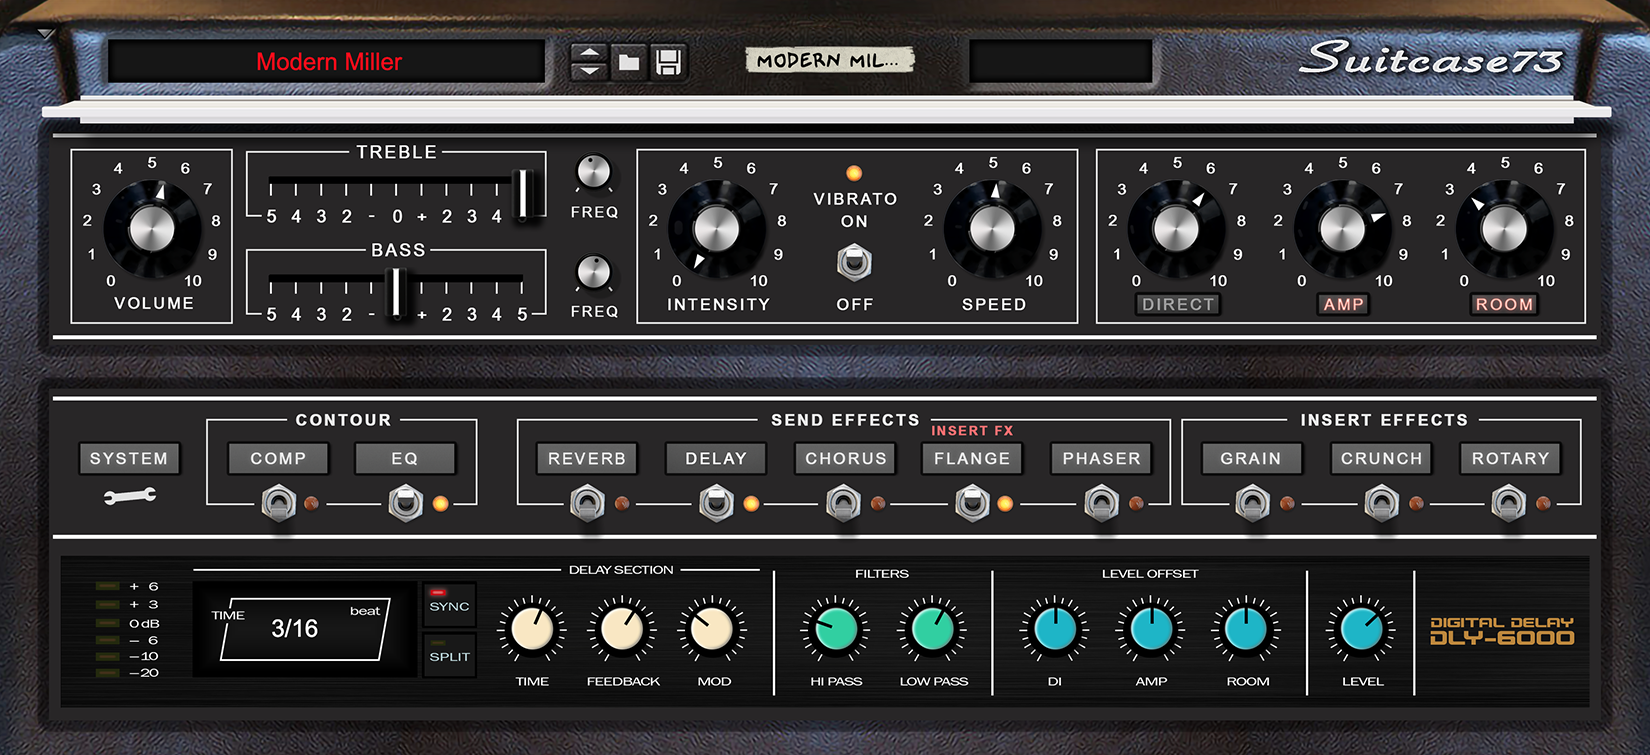Click the blank display right of tape label

pos(1060,62)
